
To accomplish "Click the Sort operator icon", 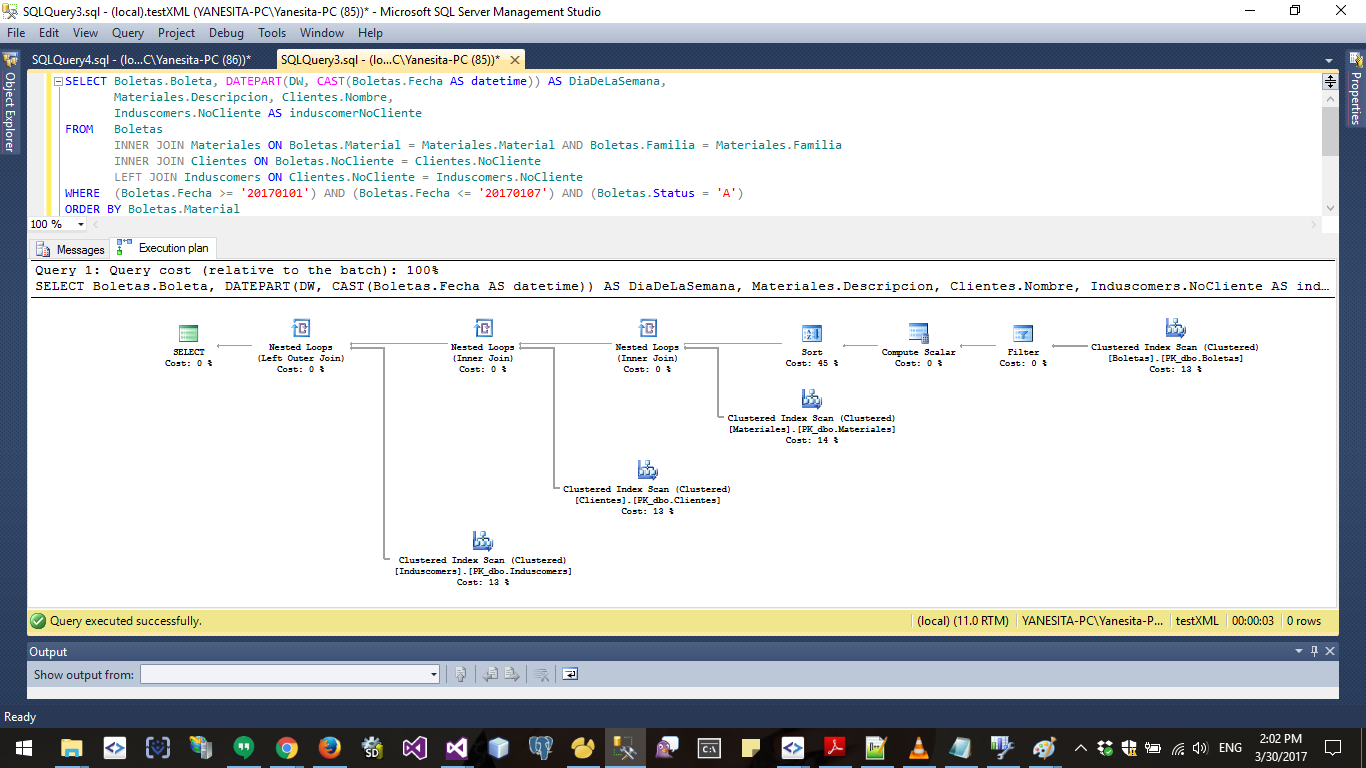I will [812, 334].
